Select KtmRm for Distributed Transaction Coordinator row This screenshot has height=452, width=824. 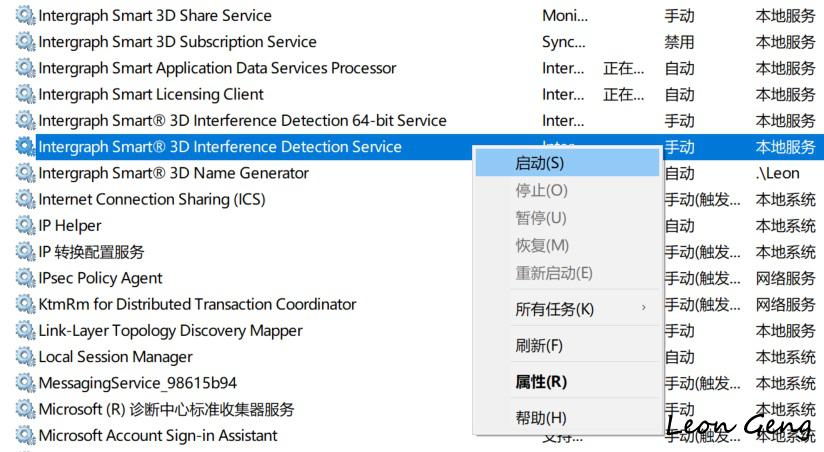197,304
